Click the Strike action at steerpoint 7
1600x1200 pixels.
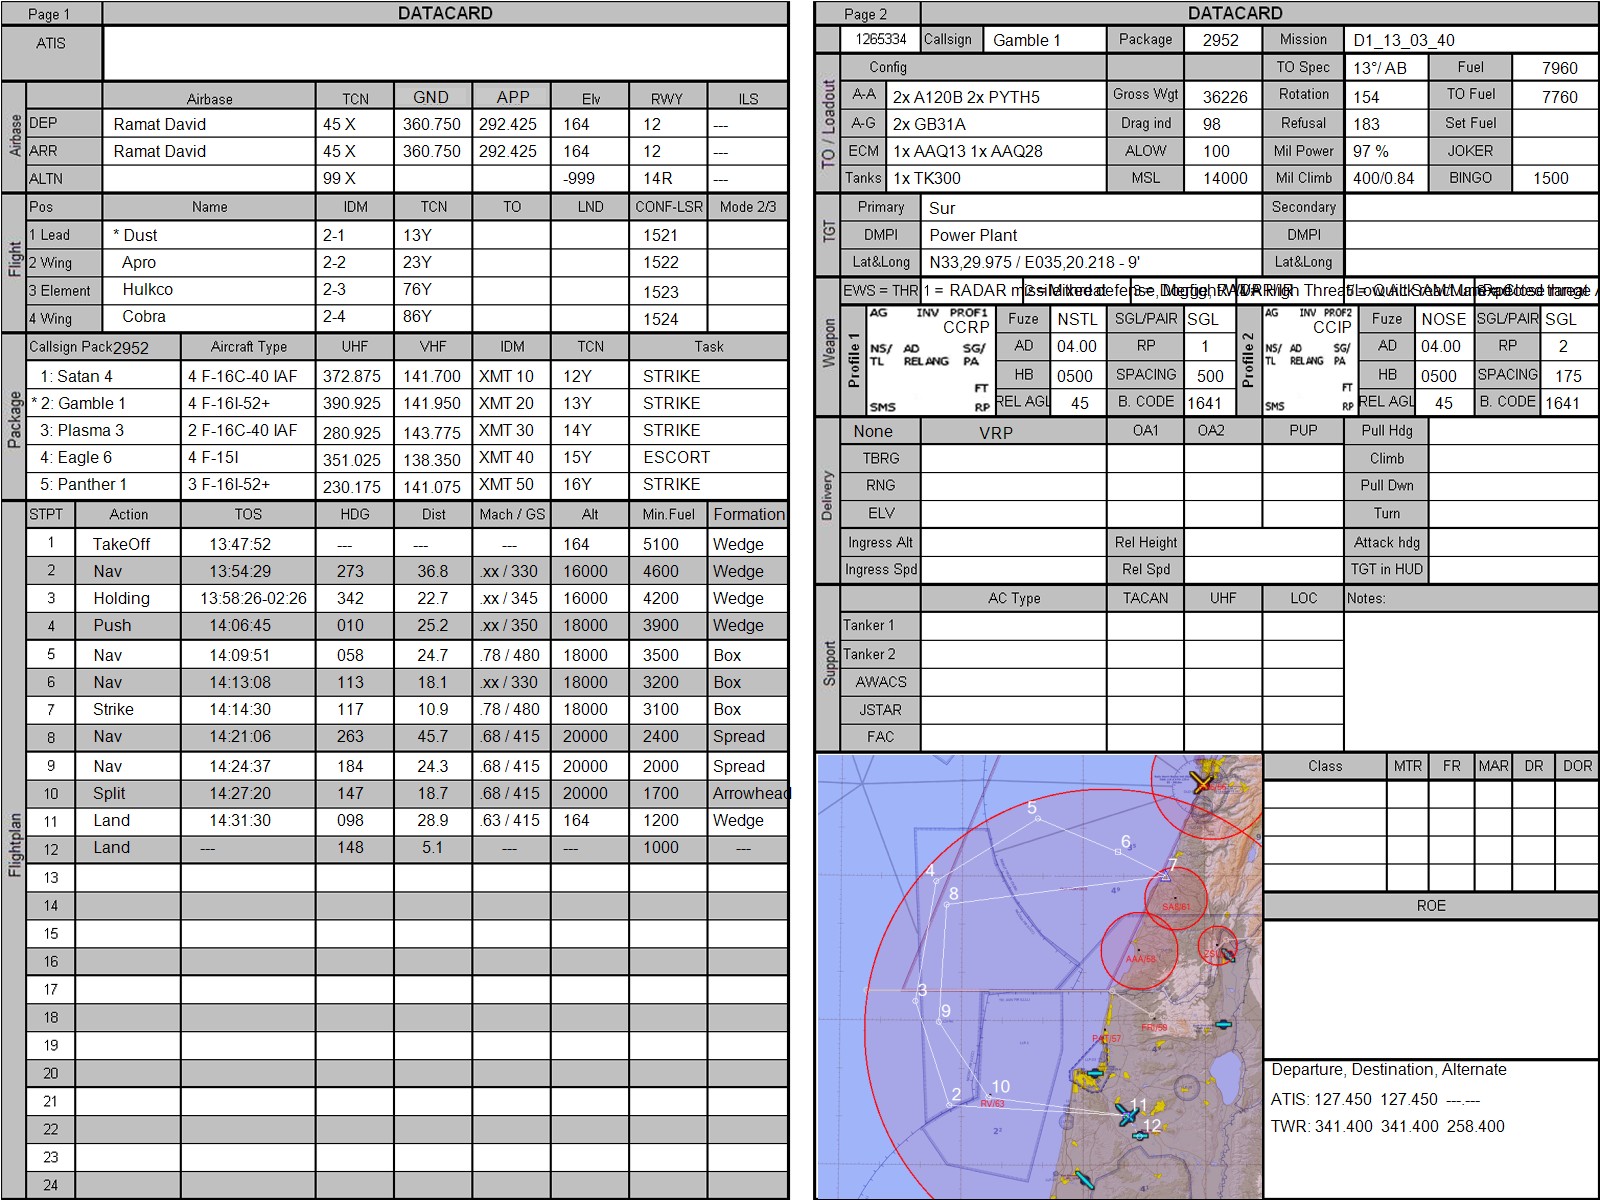click(113, 709)
